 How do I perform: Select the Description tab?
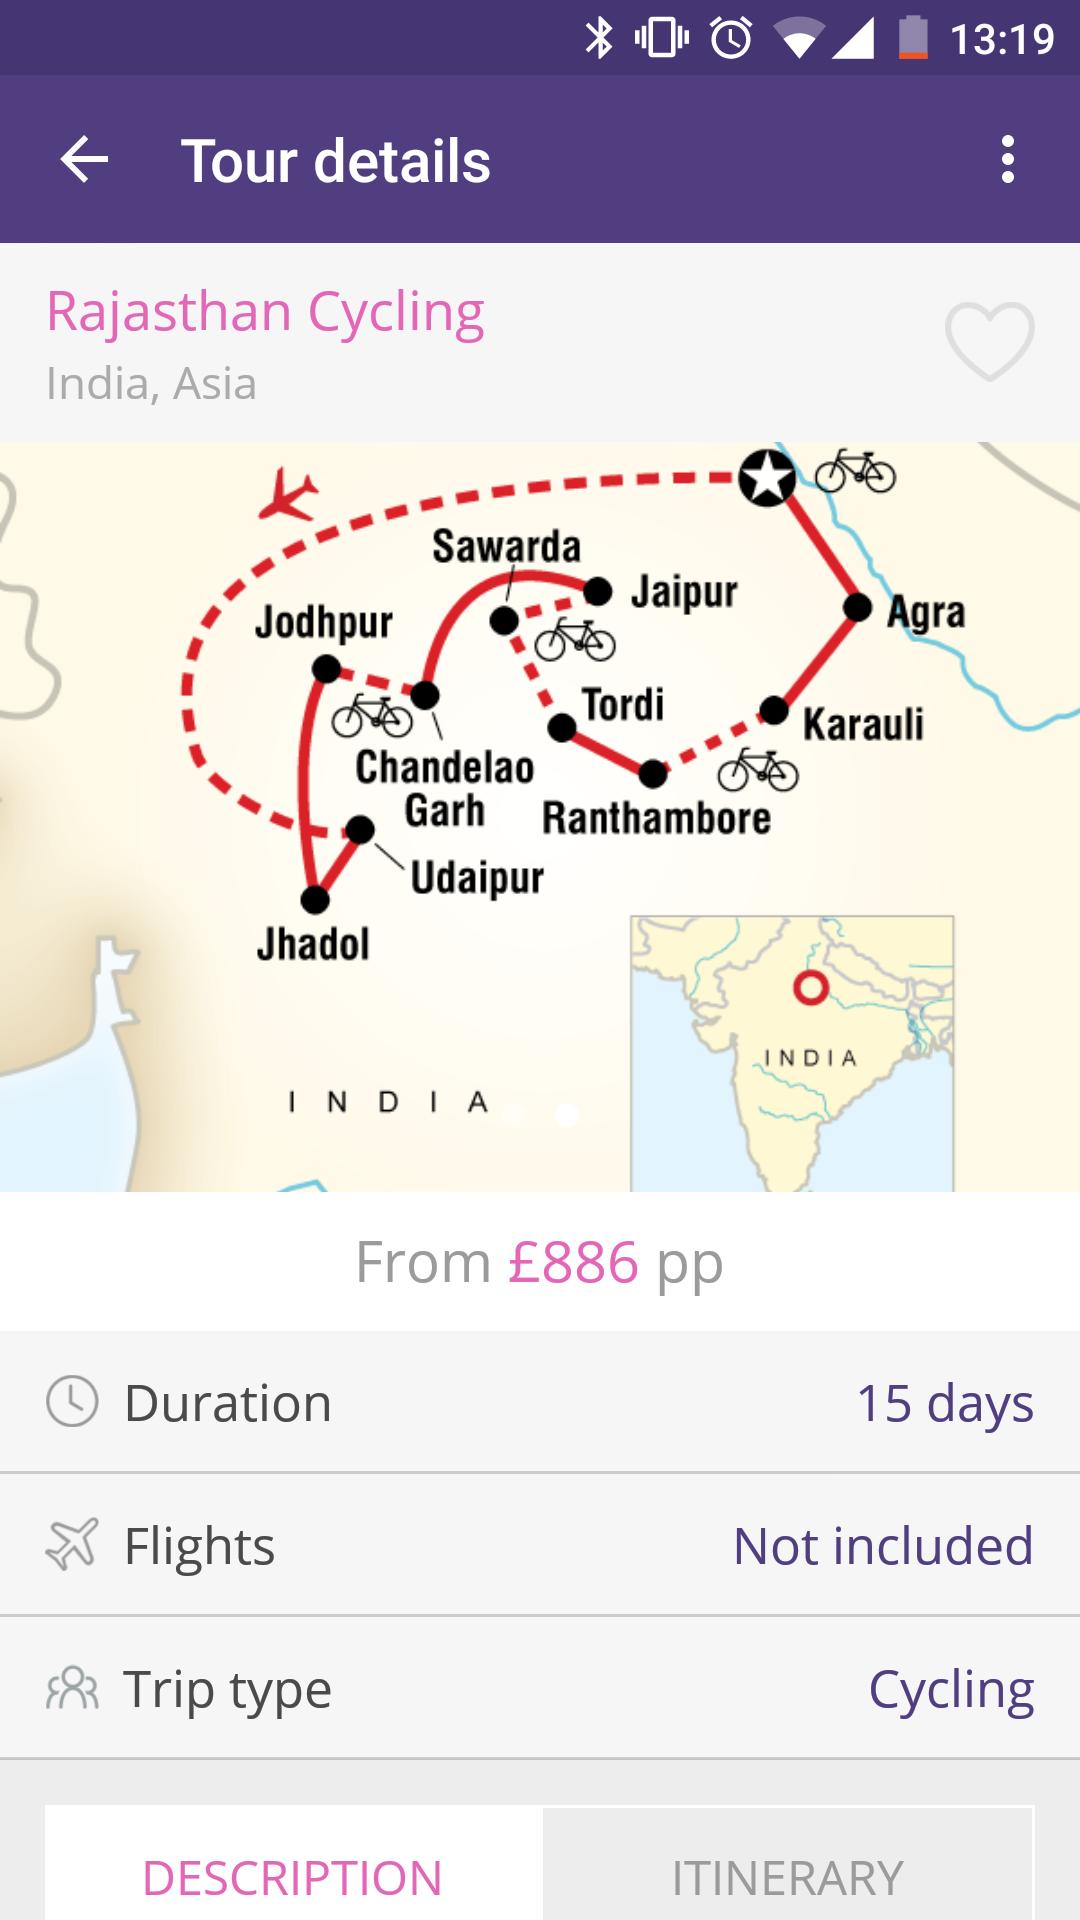click(293, 1877)
